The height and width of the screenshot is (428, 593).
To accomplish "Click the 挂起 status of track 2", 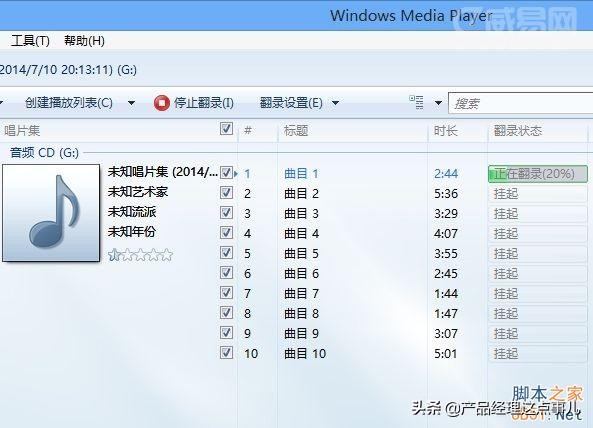I will (x=506, y=194).
